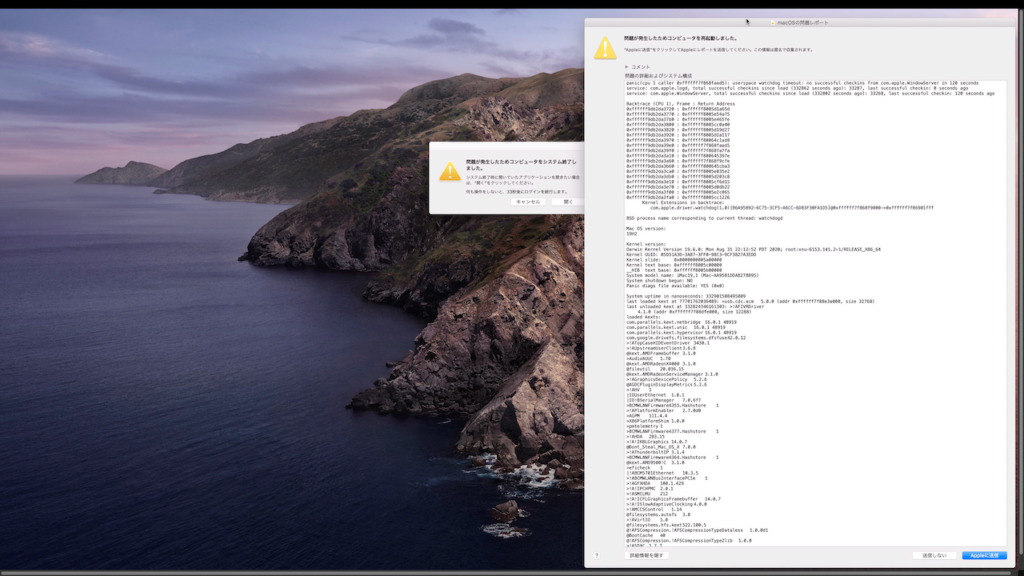
Task: Click the Catalina desktop wallpaper
Action: 200,350
